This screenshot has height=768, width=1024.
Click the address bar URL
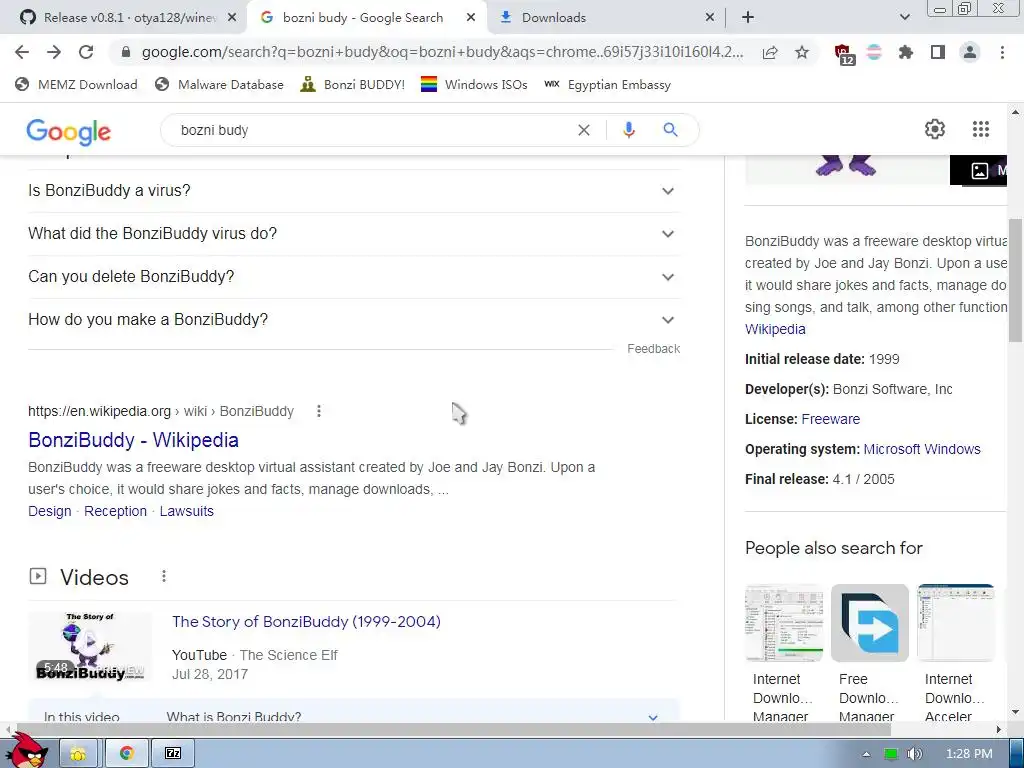[x=442, y=52]
